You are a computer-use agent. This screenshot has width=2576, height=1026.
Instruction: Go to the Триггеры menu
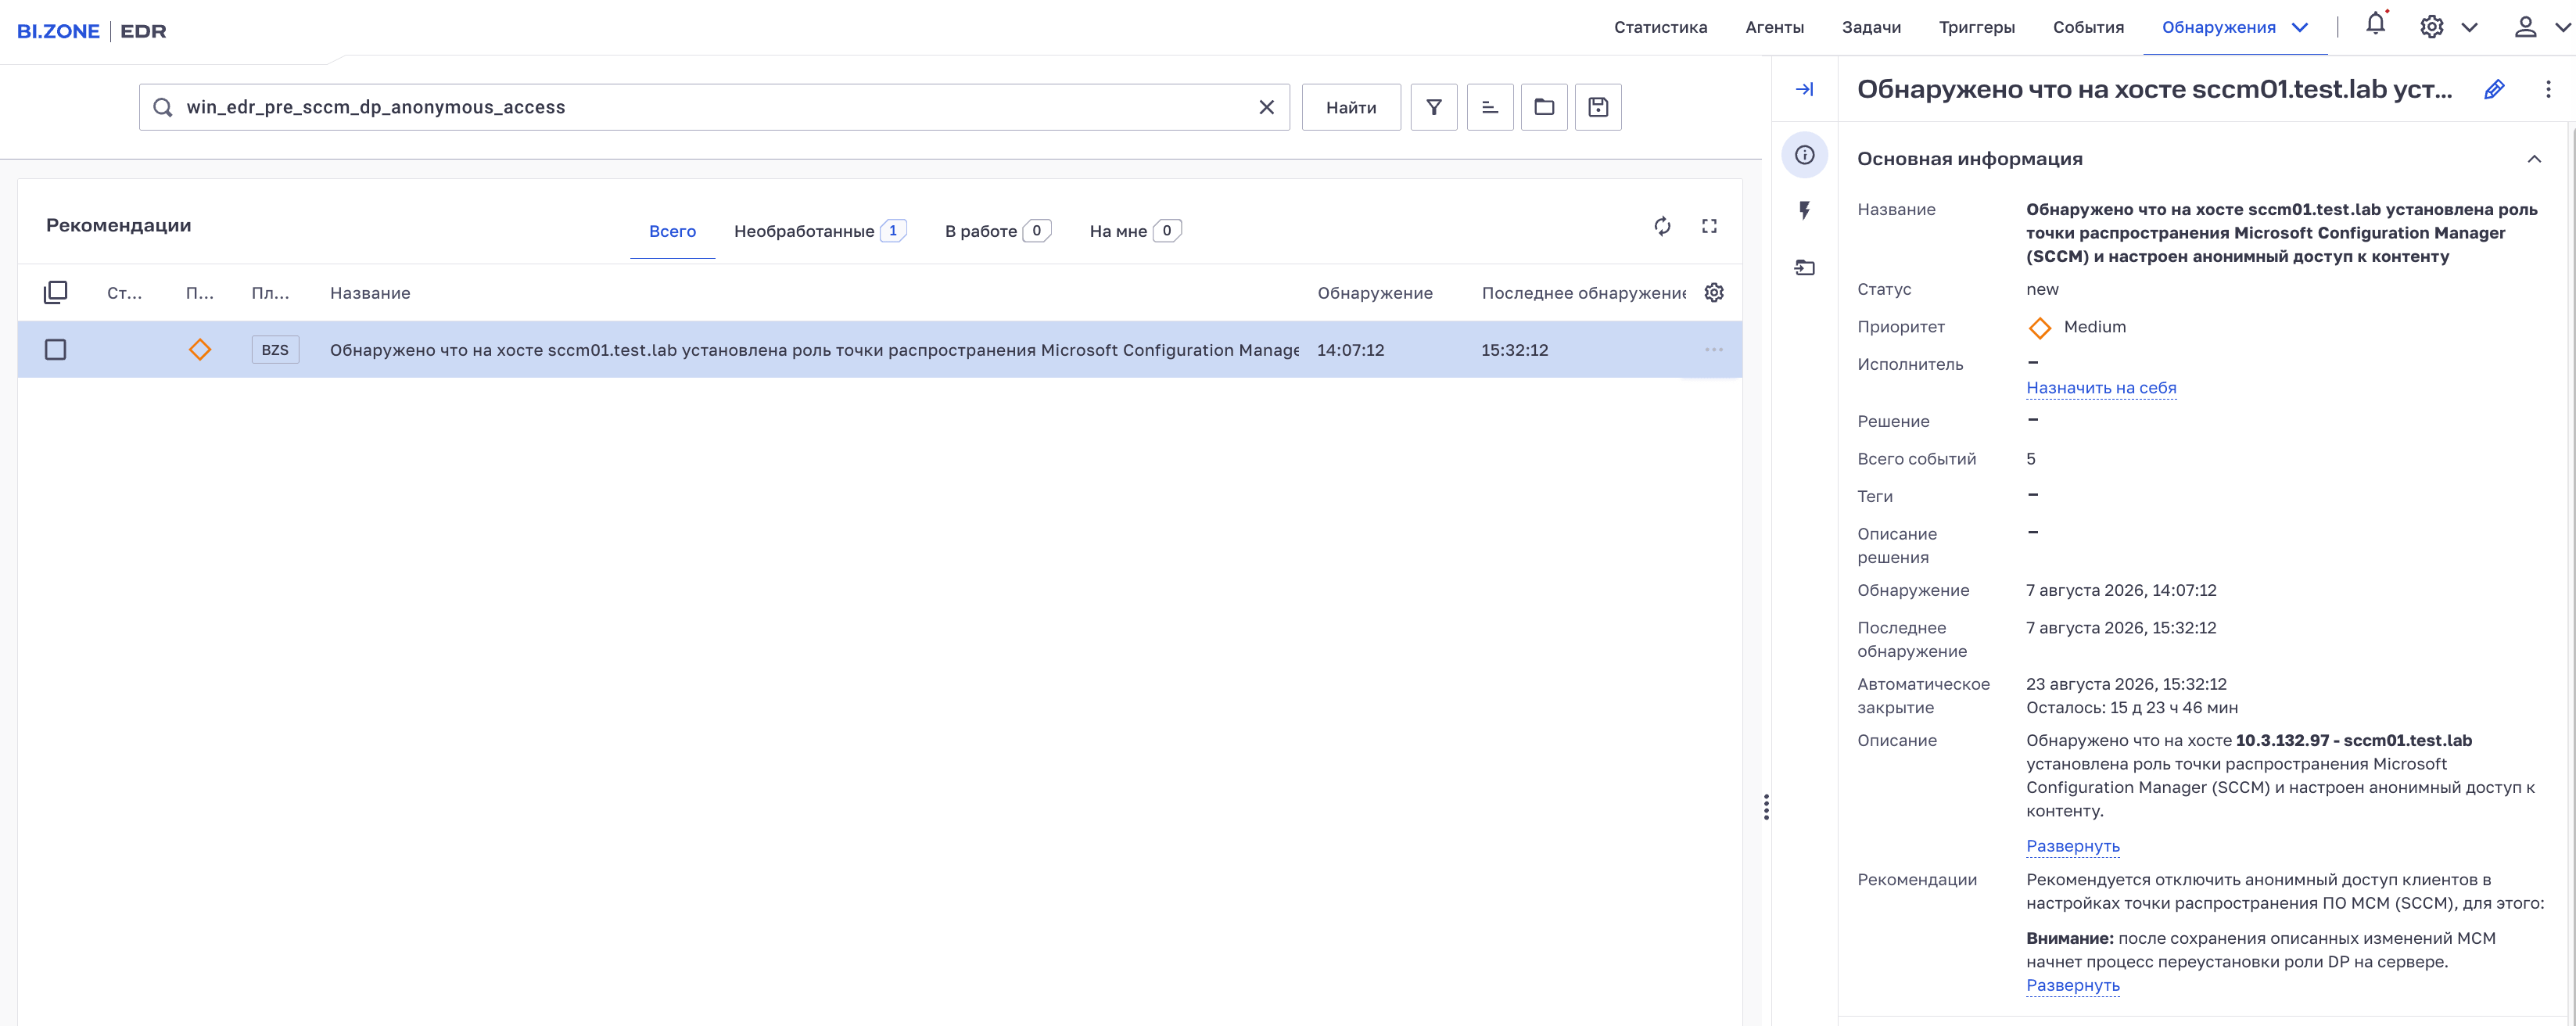(1976, 27)
